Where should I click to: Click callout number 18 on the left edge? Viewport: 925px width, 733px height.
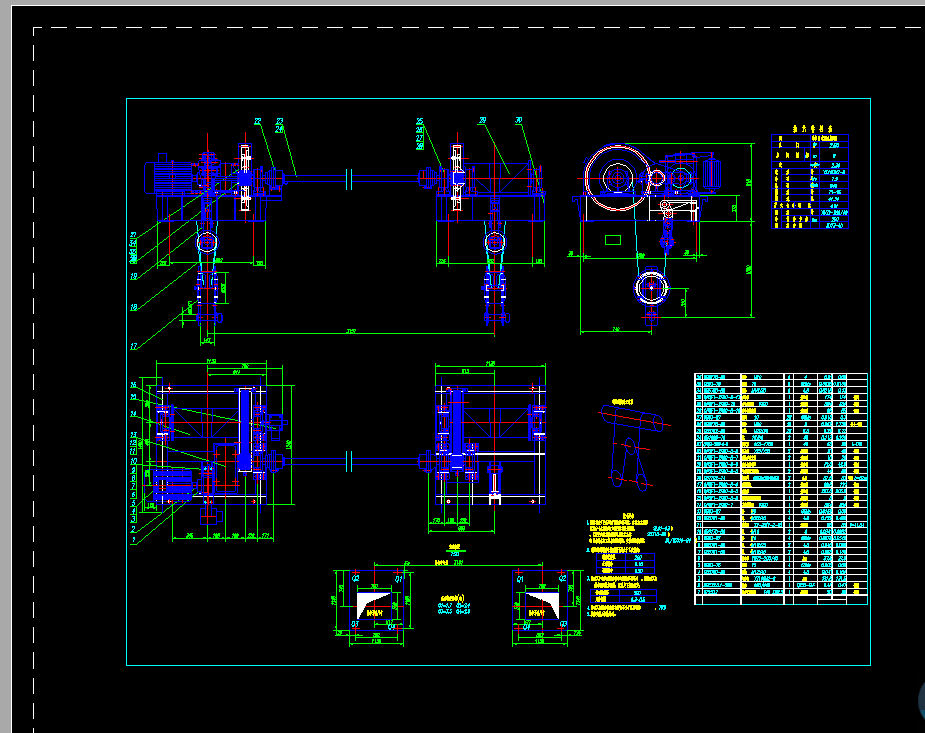point(134,307)
